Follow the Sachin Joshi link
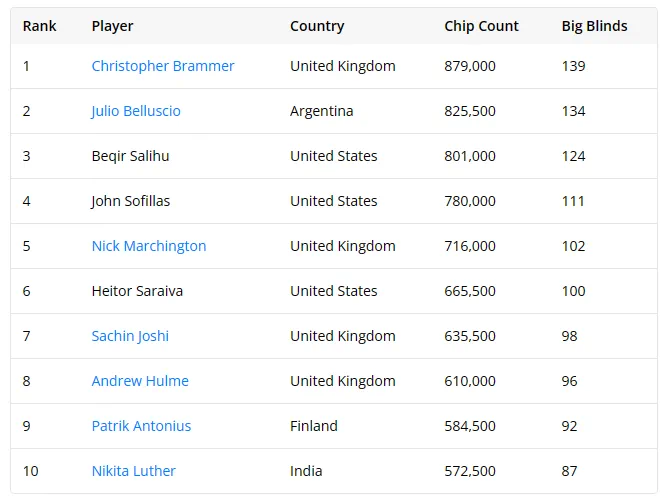 click(x=130, y=336)
